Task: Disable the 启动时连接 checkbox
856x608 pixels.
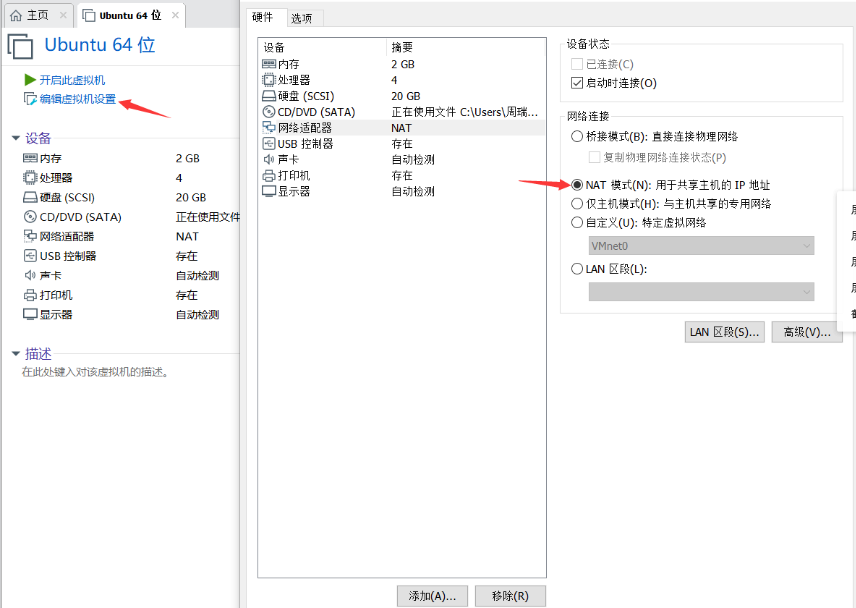Action: tap(578, 82)
